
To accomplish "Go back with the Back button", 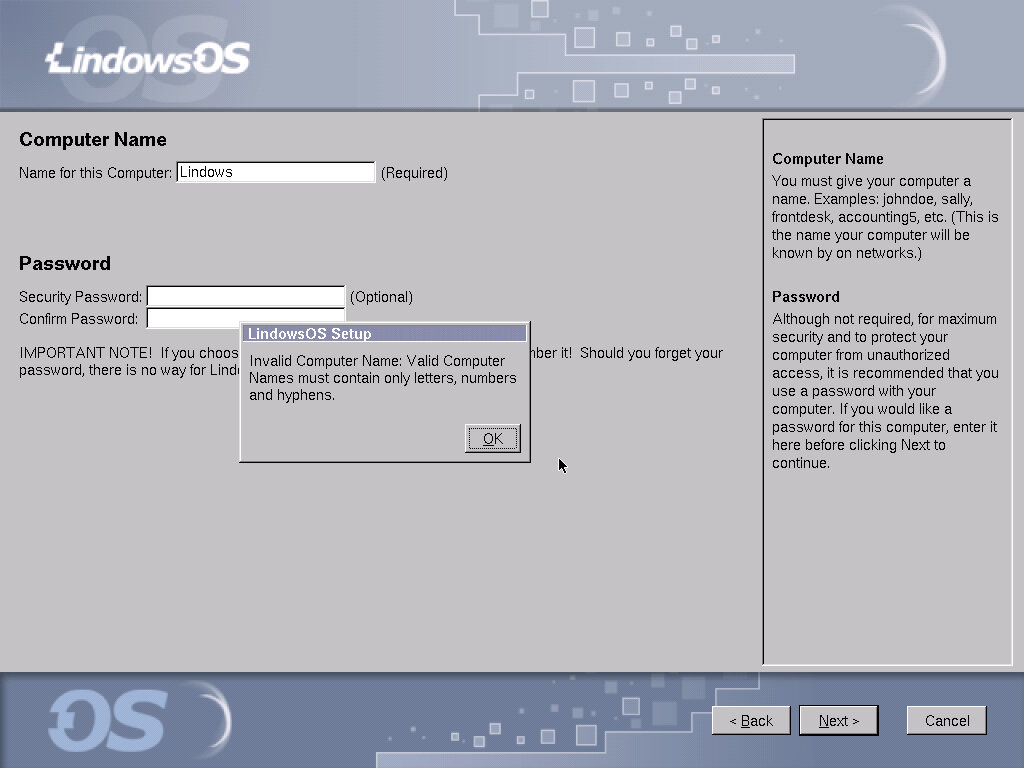I will pos(751,720).
